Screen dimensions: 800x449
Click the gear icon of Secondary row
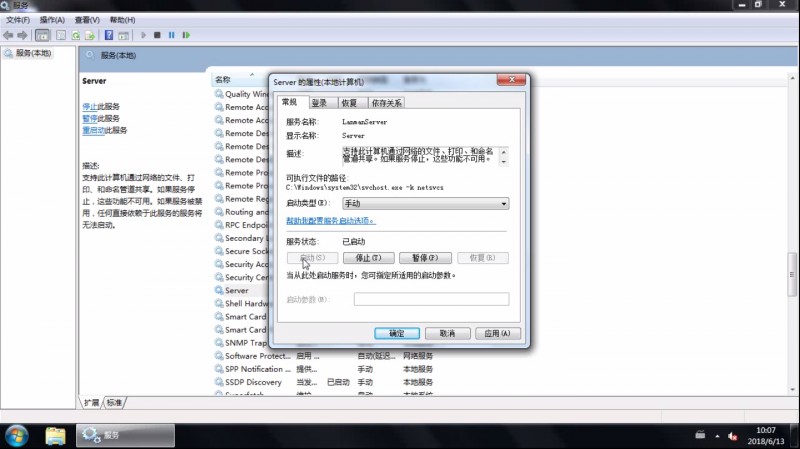219,238
